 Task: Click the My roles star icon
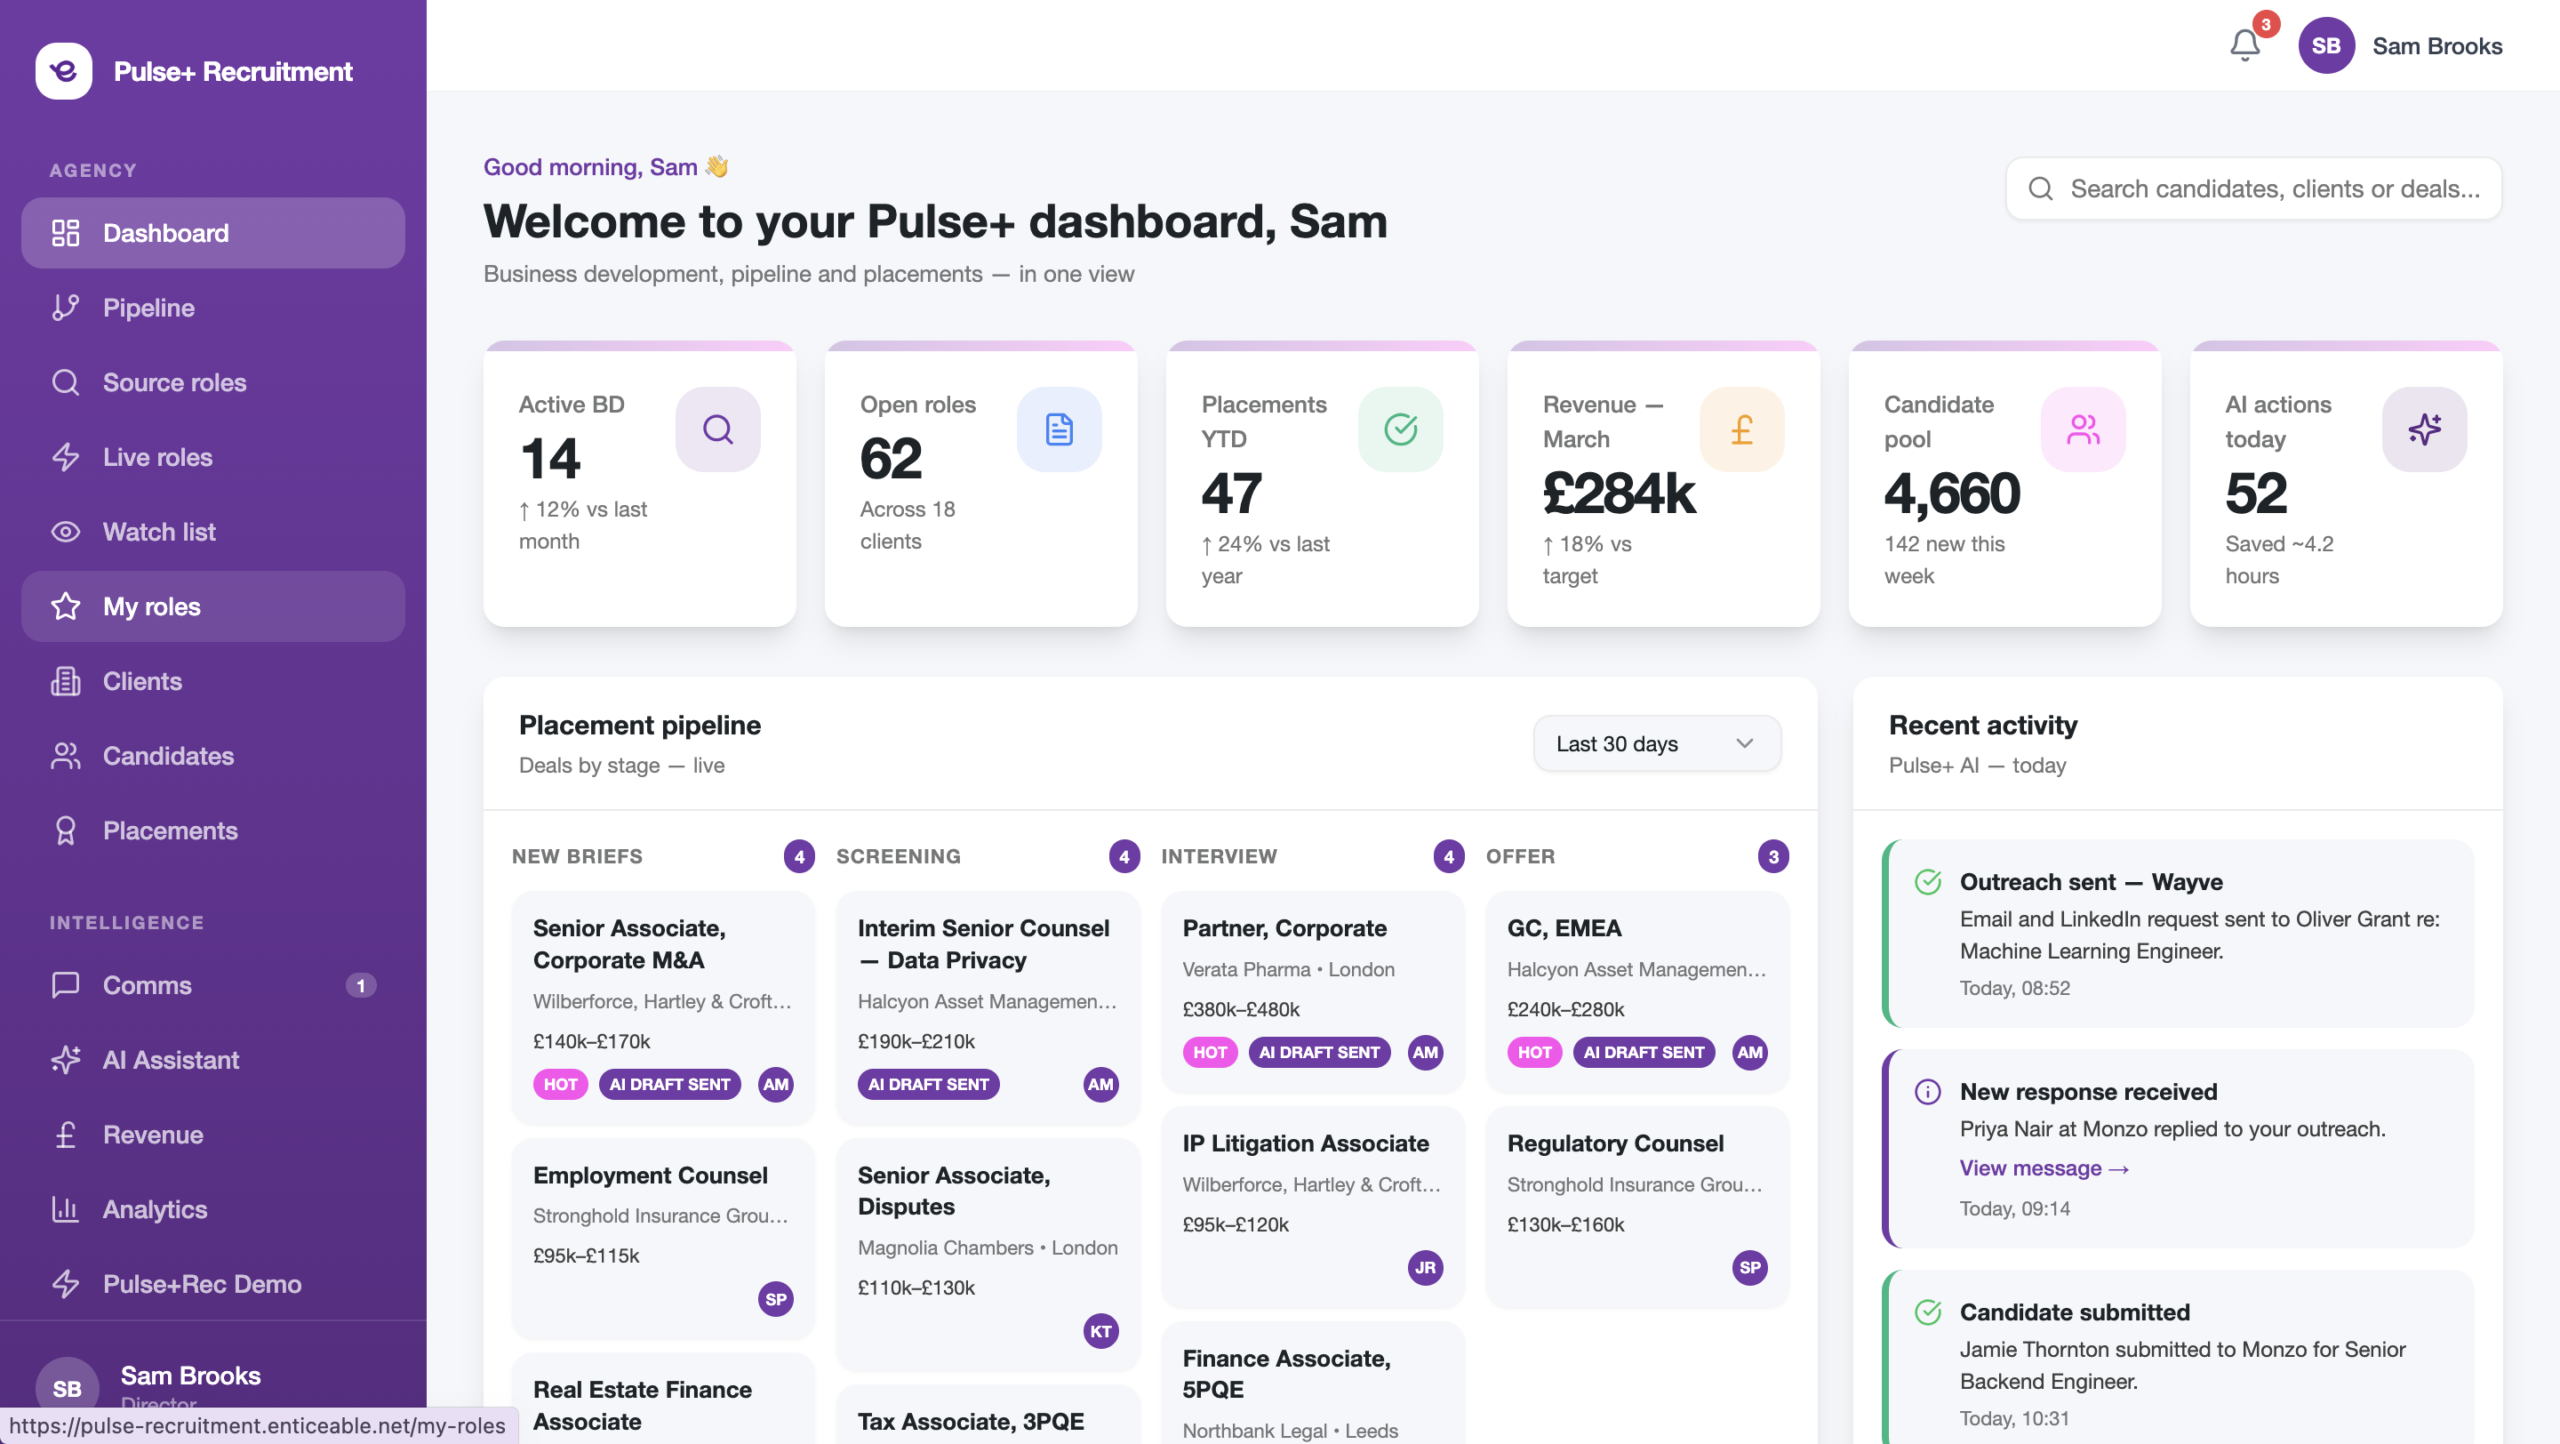point(66,607)
